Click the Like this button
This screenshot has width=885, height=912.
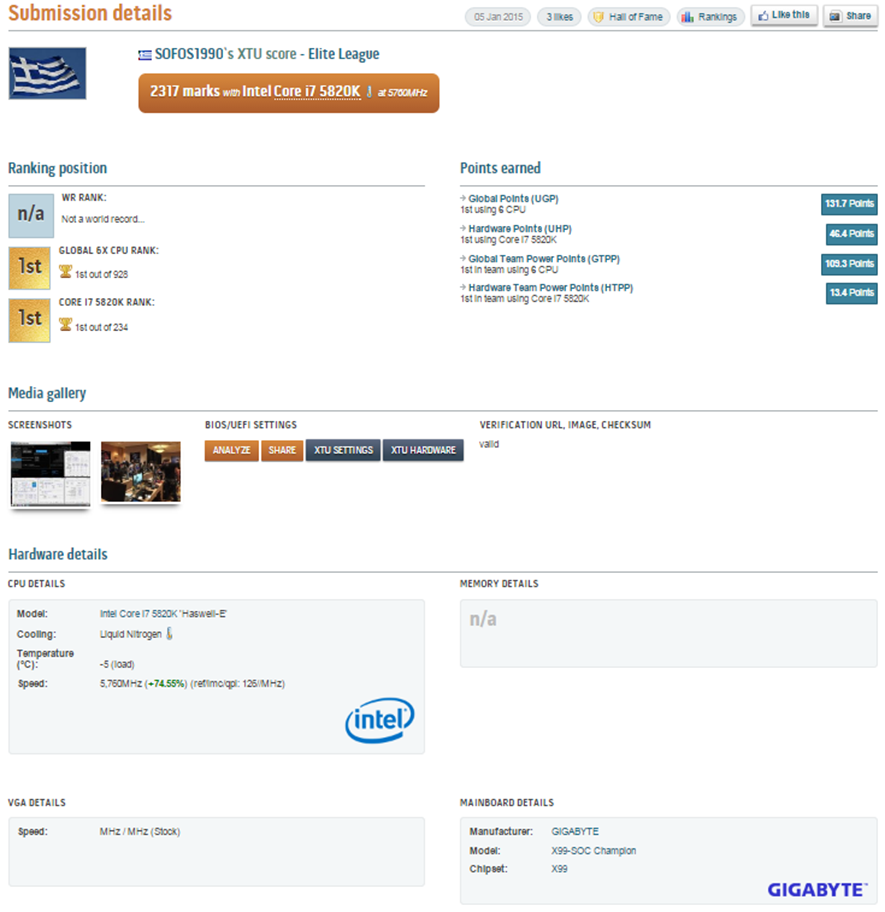coord(784,16)
